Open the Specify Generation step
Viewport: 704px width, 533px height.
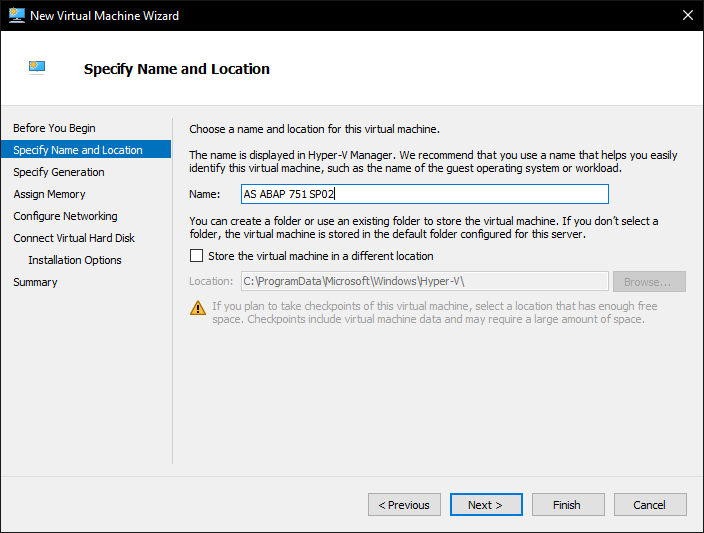tap(59, 172)
